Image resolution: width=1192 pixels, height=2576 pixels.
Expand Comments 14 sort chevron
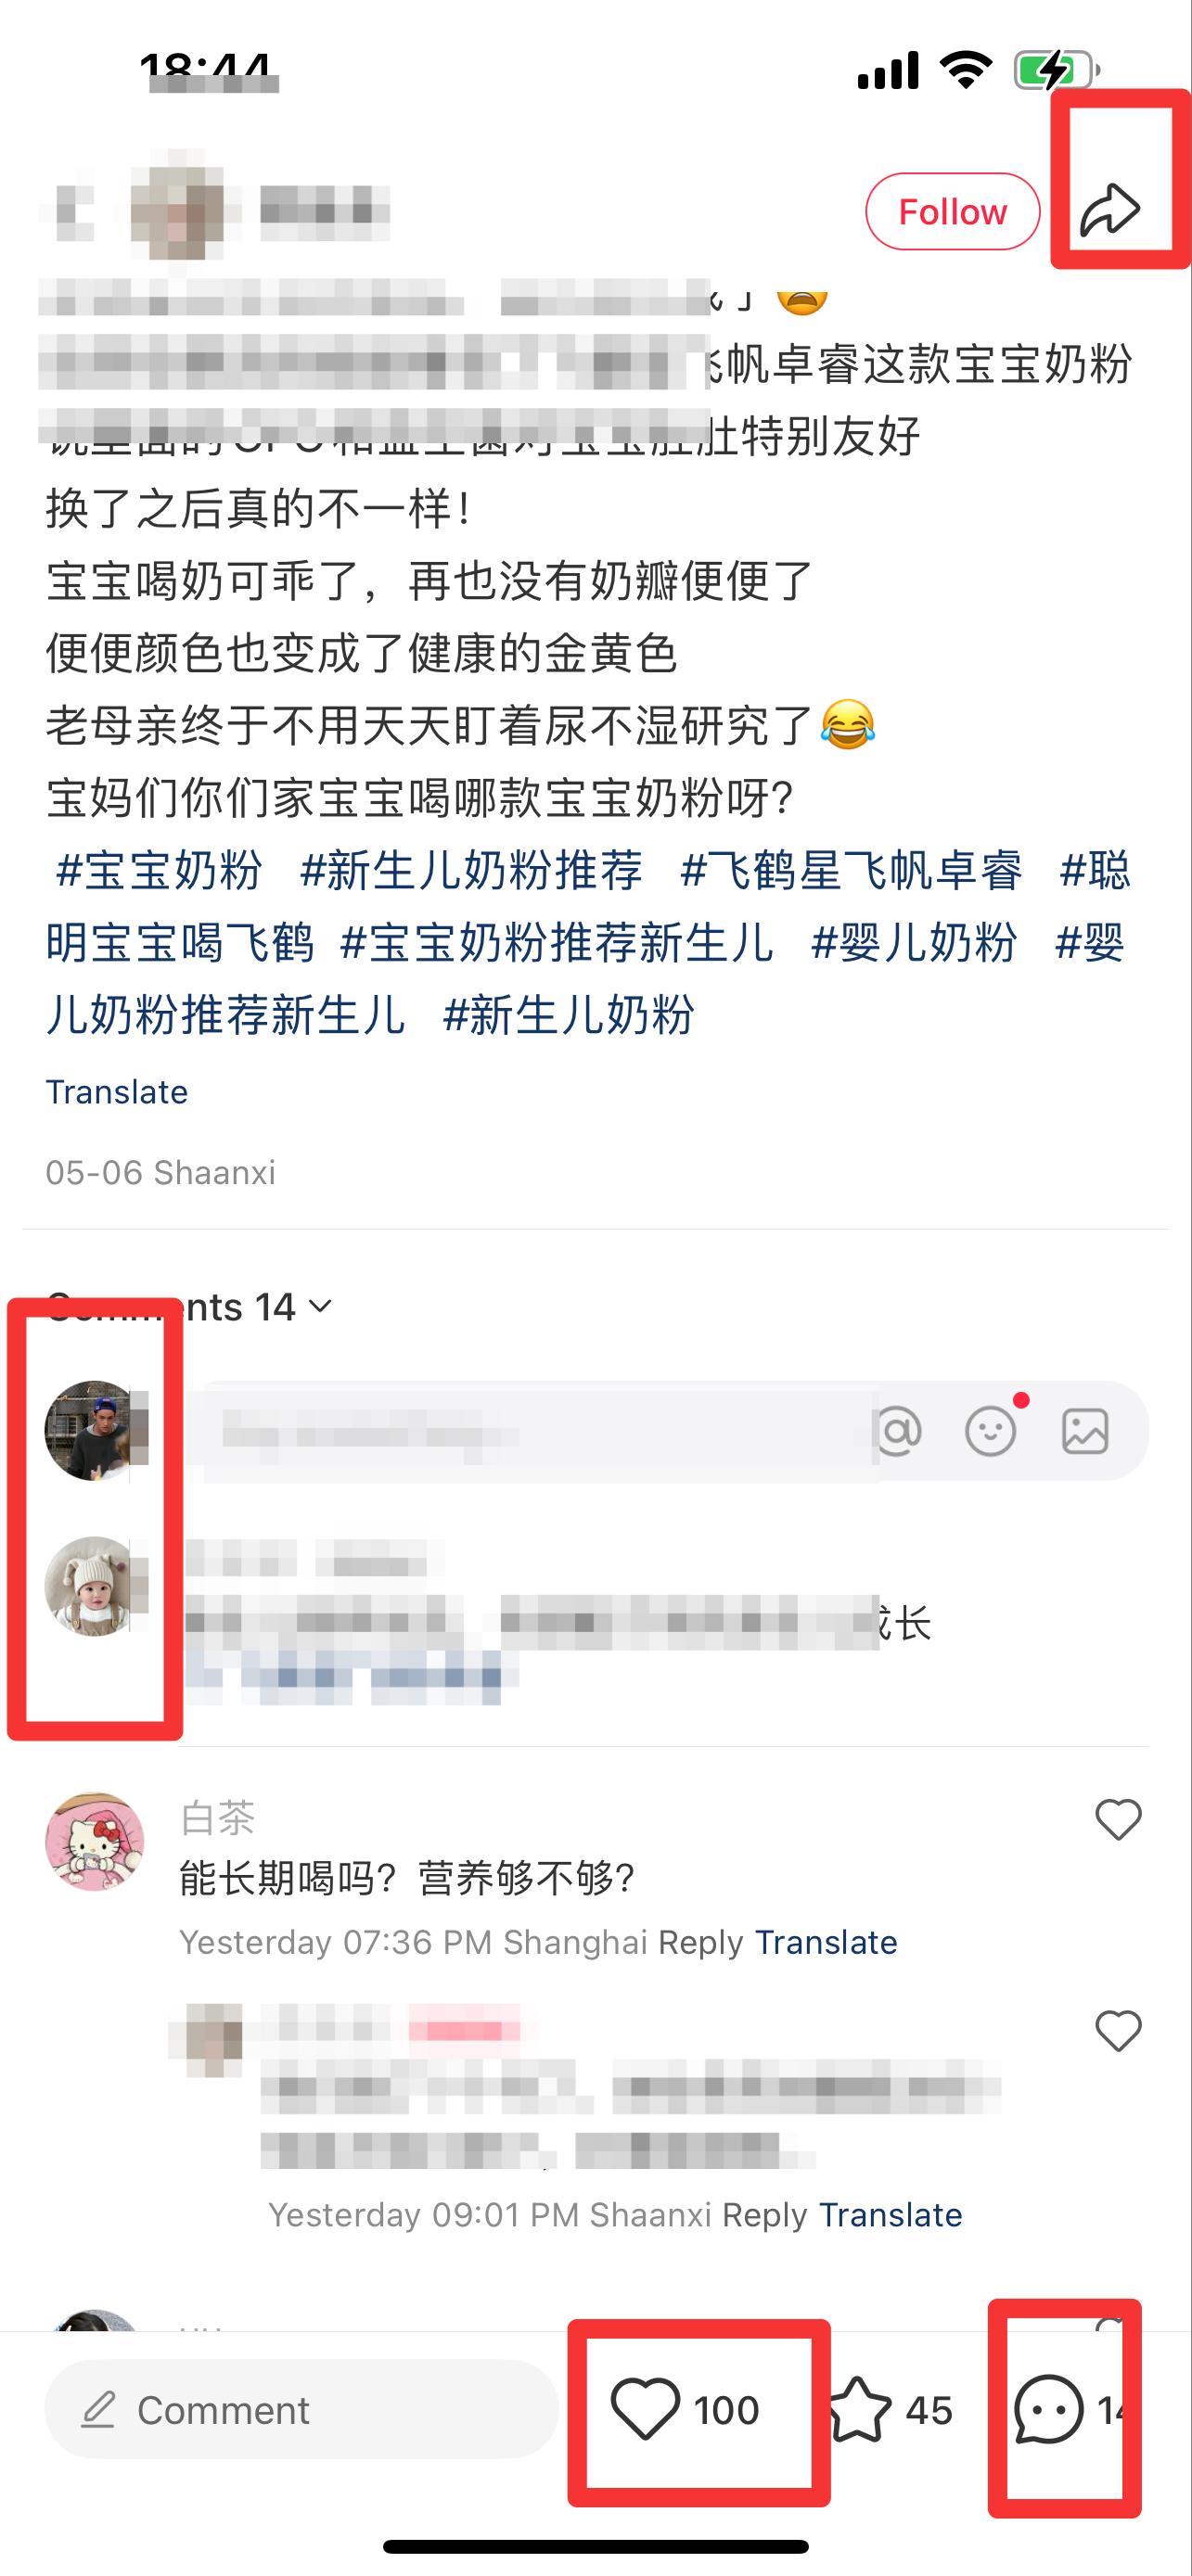pos(320,1306)
